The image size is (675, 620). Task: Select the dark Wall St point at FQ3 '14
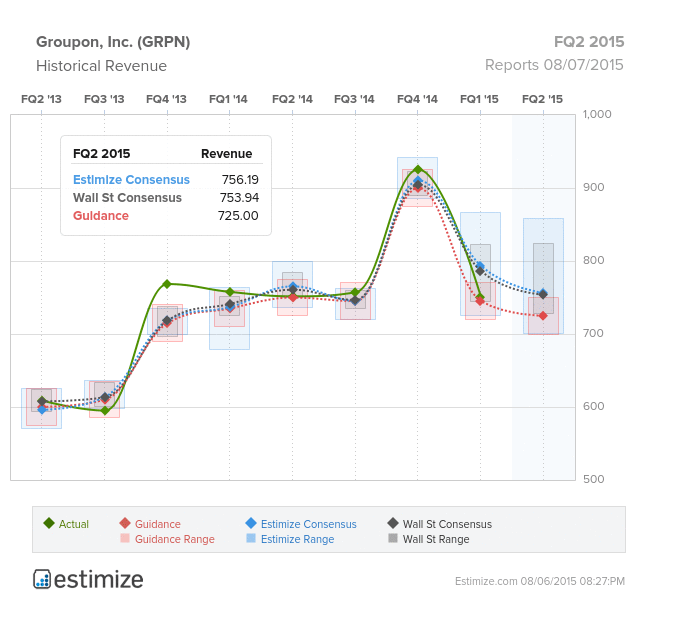pyautogui.click(x=355, y=300)
